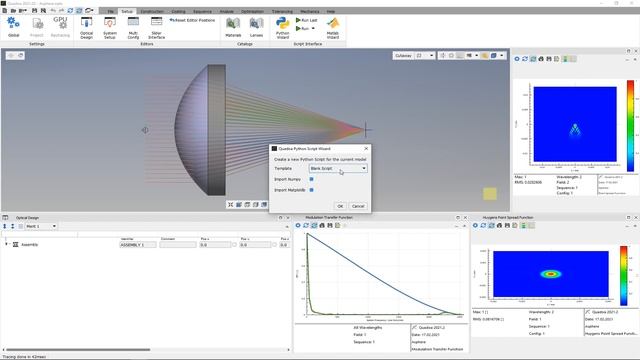640x360 pixels.
Task: Click the undo arrow in quick toolbar
Action: 53,11
